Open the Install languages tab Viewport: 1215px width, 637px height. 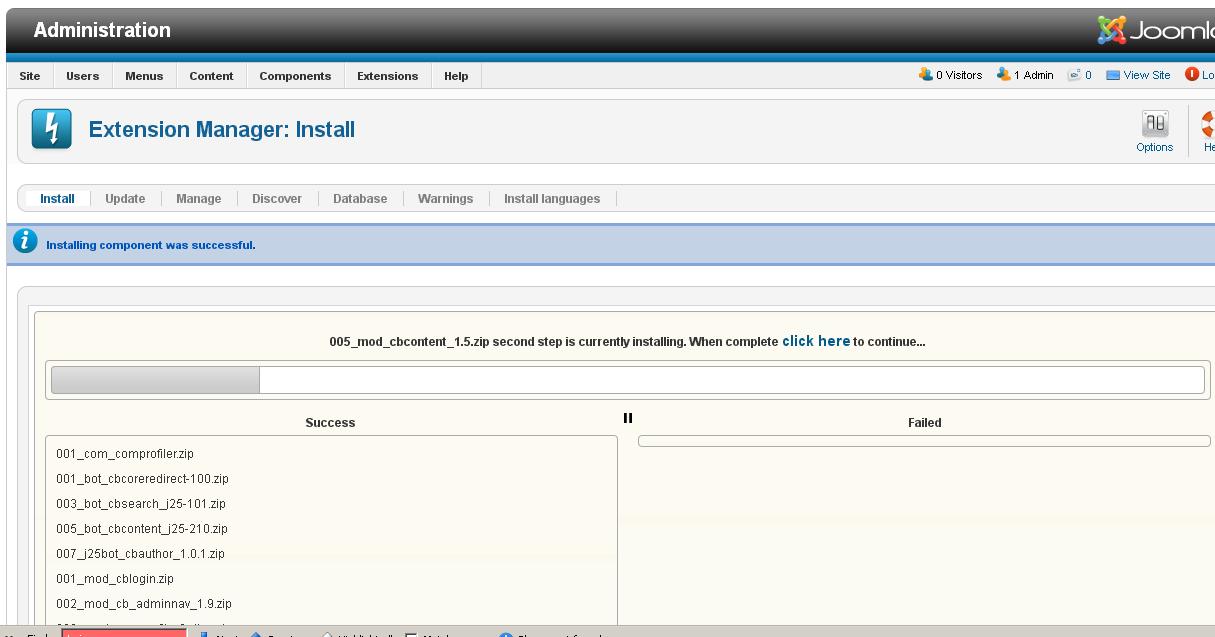552,199
